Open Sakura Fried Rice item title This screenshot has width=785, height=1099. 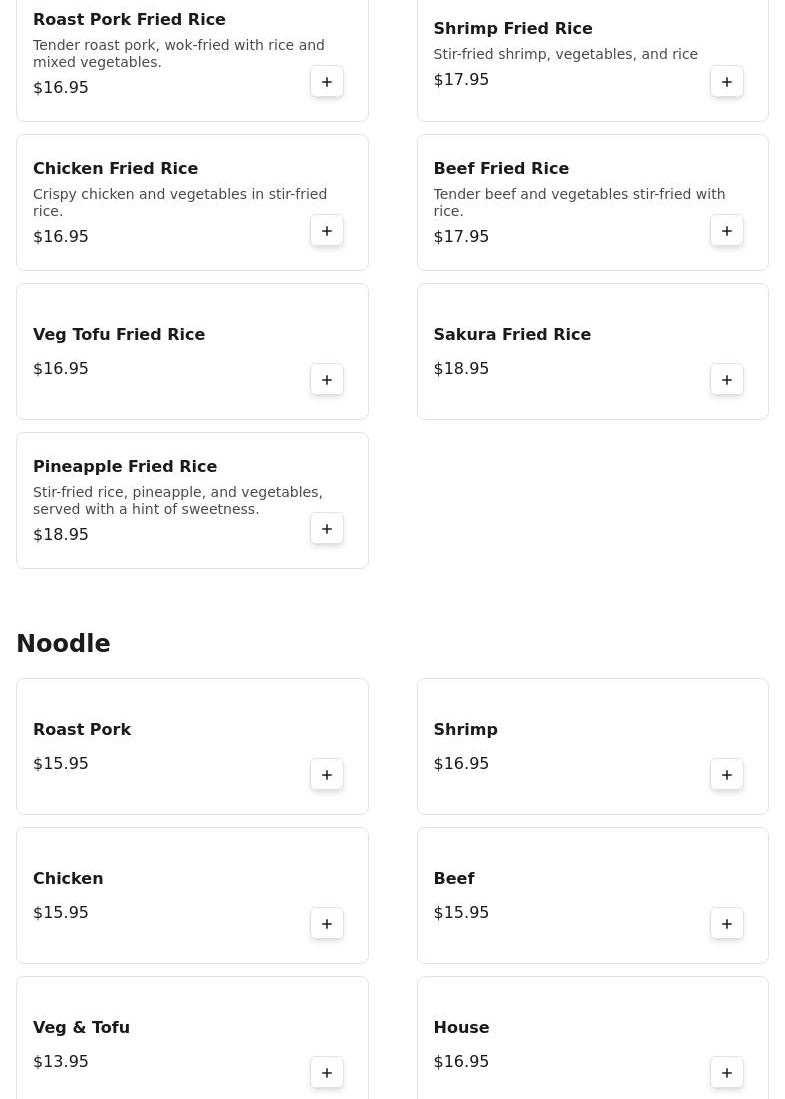click(512, 335)
